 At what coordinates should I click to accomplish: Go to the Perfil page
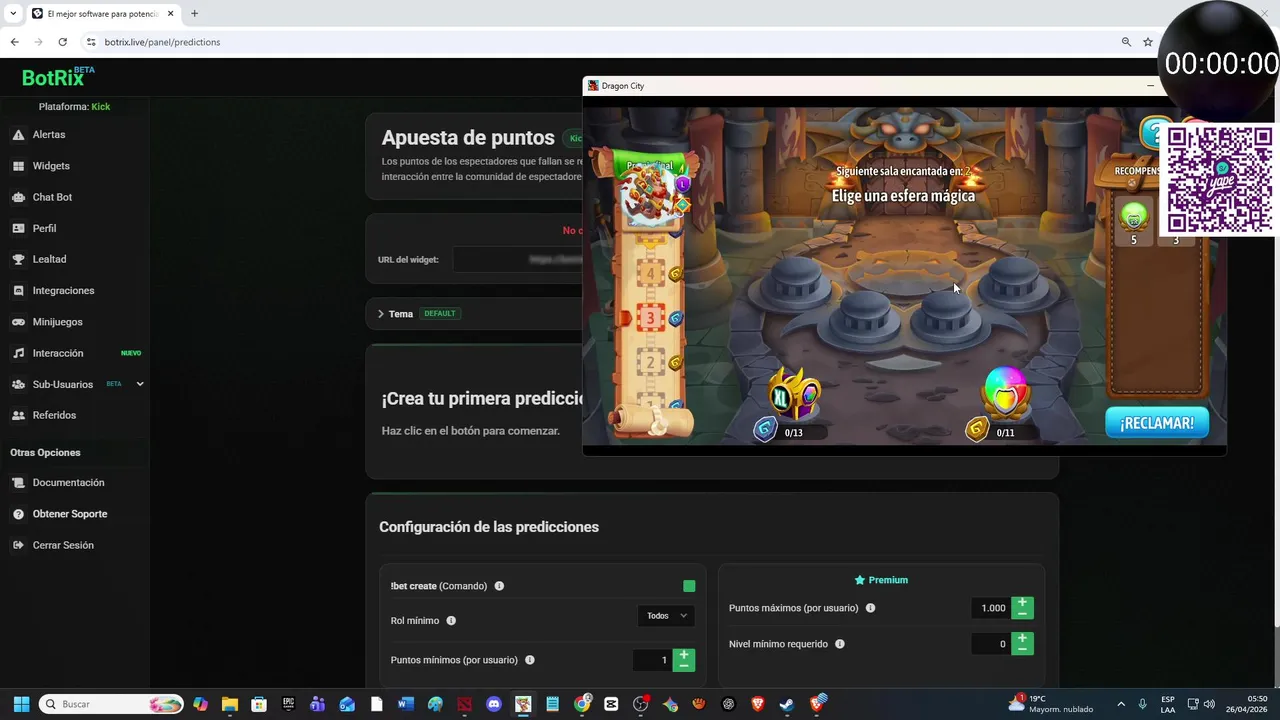tap(44, 228)
